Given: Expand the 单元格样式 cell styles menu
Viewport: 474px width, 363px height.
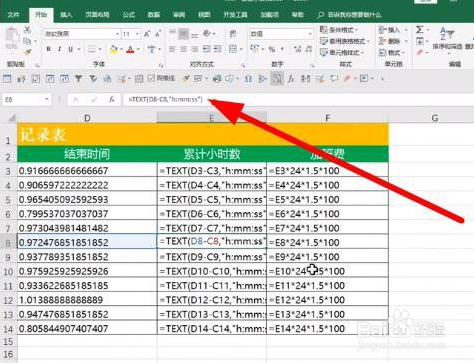Looking at the screenshot, I should pyautogui.click(x=342, y=52).
